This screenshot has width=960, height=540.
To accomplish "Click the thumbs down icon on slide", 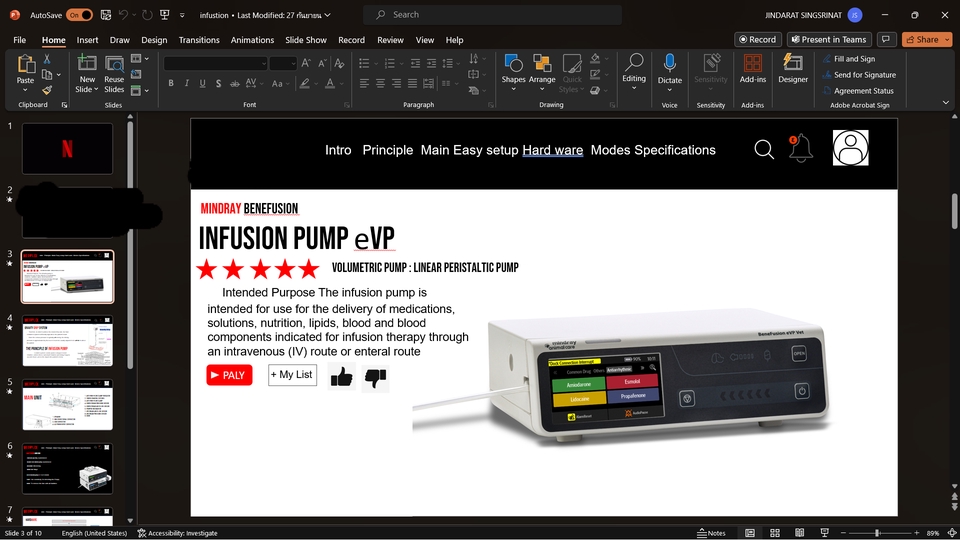I will [375, 378].
